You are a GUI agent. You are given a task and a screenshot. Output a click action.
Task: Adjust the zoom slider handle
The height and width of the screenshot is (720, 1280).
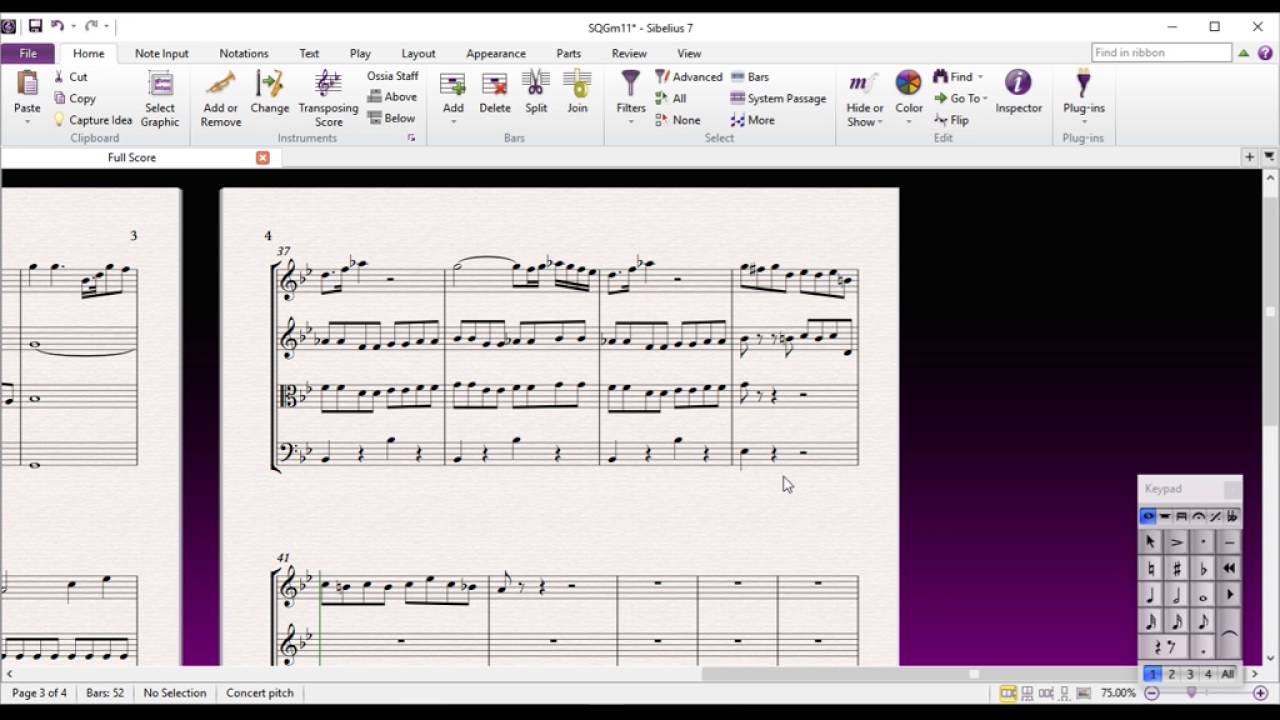[x=1191, y=693]
